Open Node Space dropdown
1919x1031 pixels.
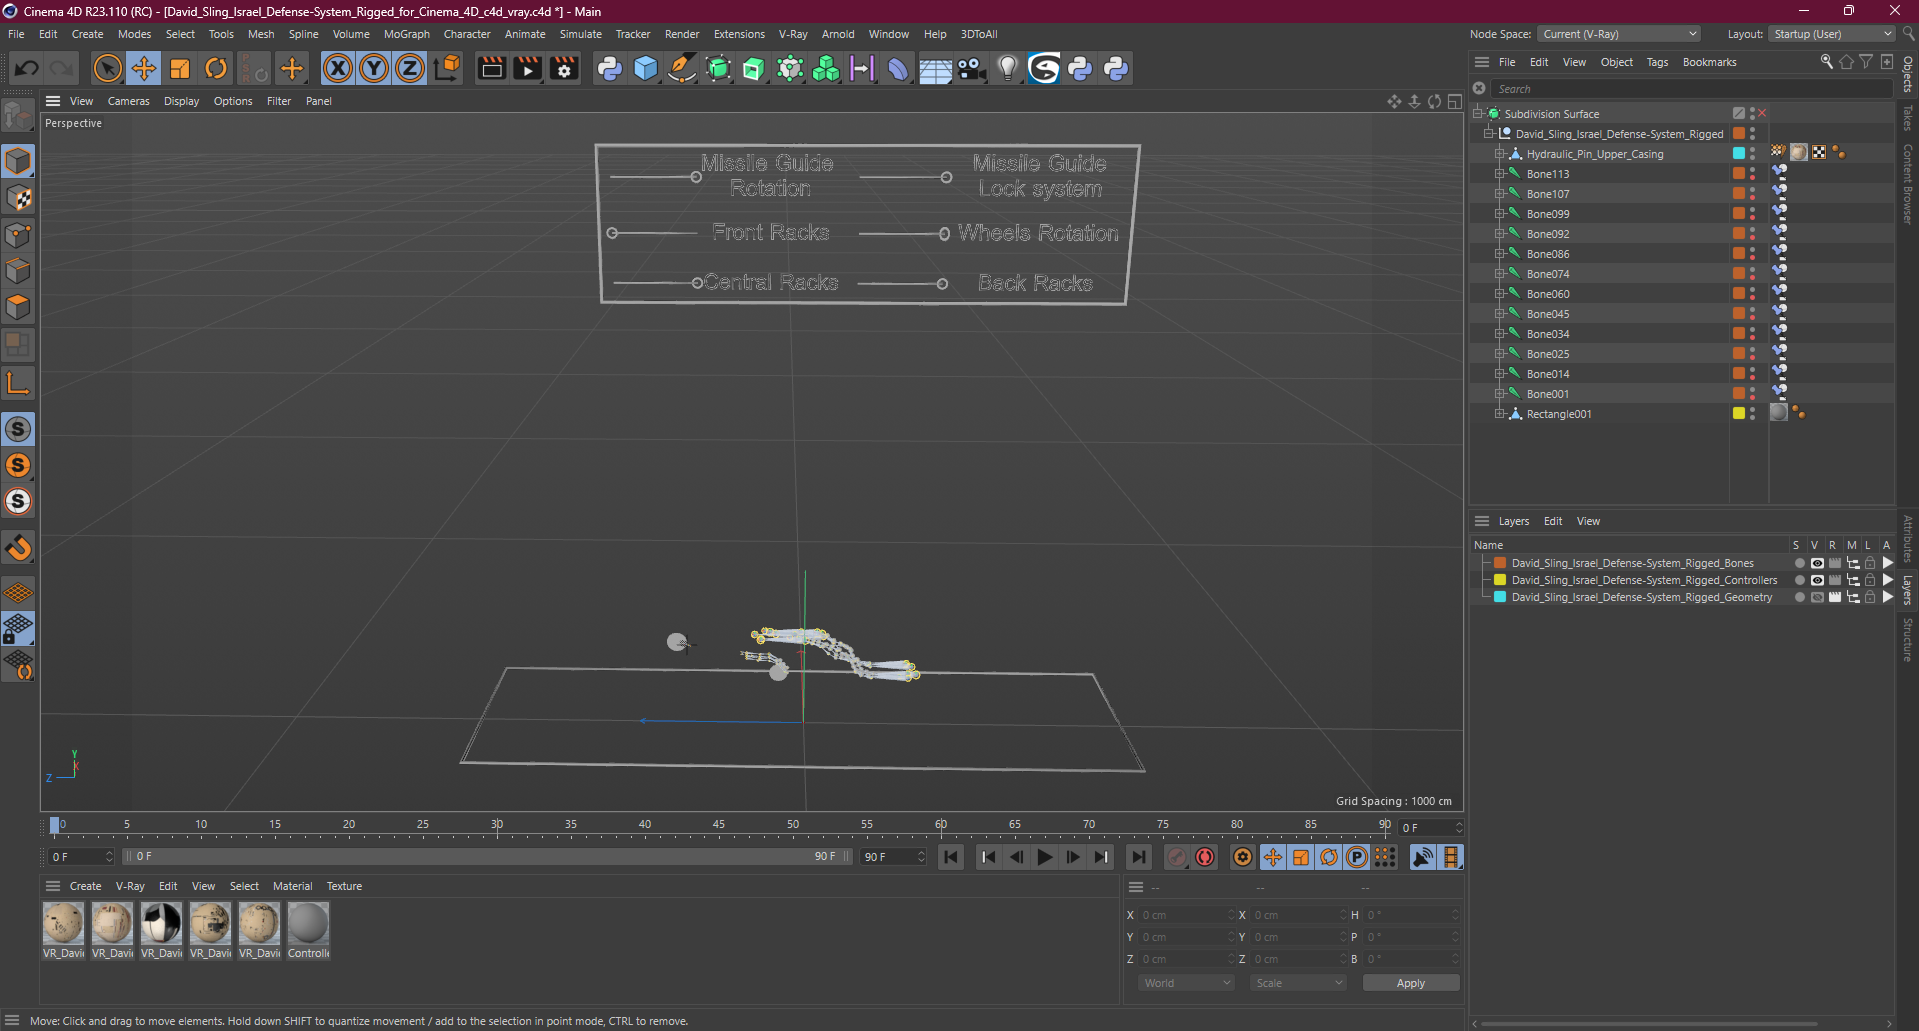tap(1617, 34)
